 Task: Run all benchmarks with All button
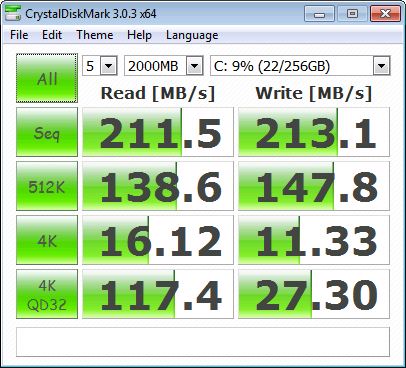[47, 78]
